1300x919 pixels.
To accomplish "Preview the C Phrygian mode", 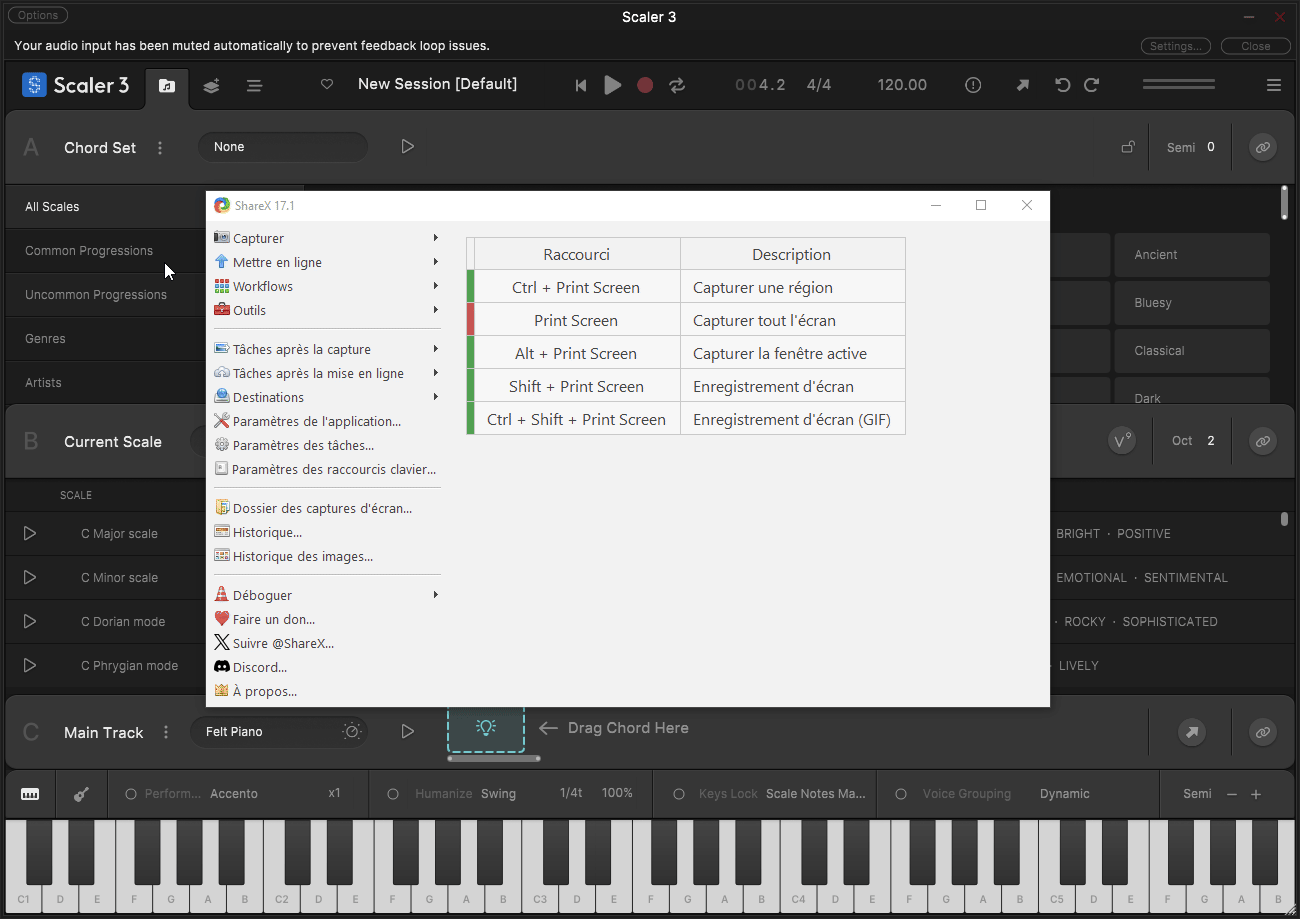I will pyautogui.click(x=30, y=666).
